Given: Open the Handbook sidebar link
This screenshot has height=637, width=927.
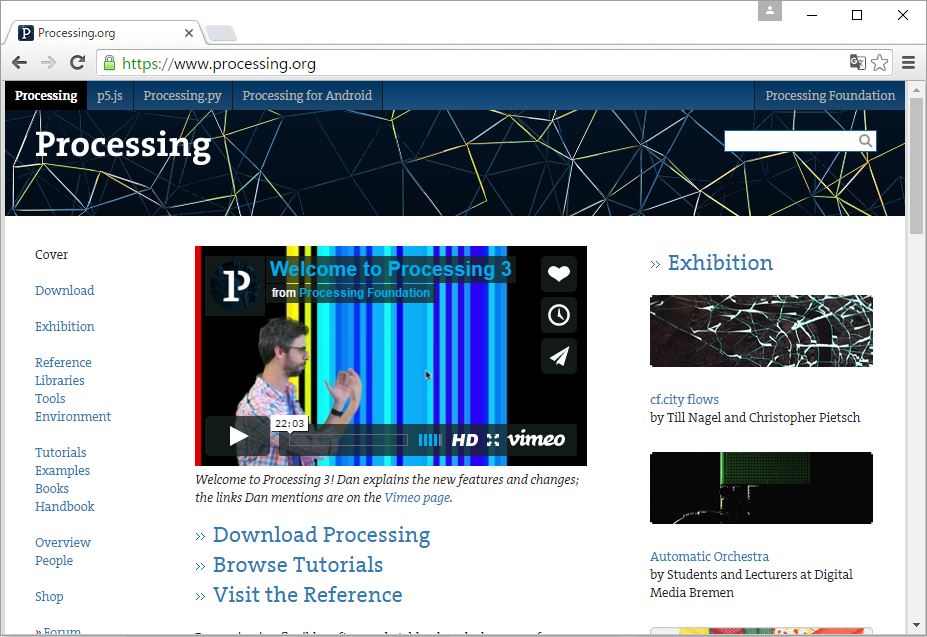Looking at the screenshot, I should [x=64, y=506].
